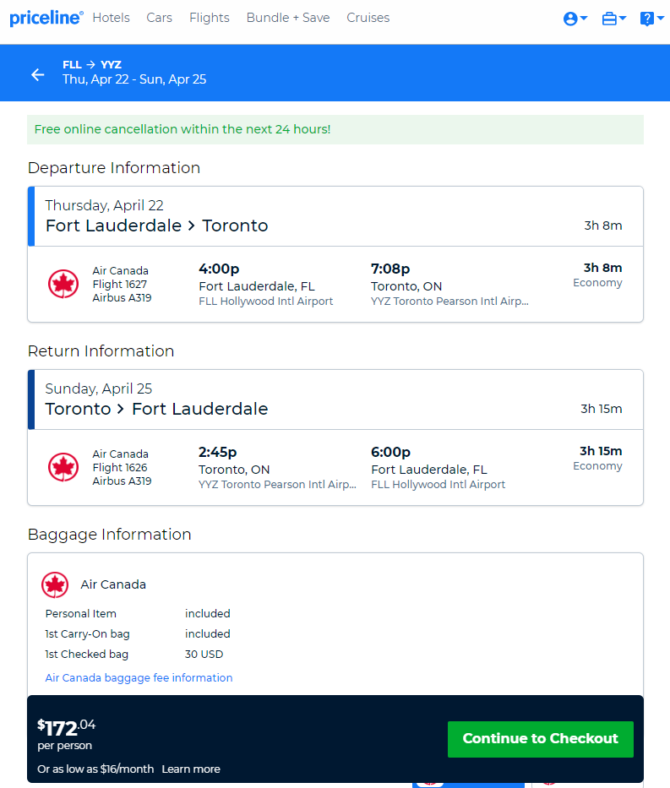The height and width of the screenshot is (788, 670).
Task: Click the $172.04 per person price
Action: pos(66,734)
